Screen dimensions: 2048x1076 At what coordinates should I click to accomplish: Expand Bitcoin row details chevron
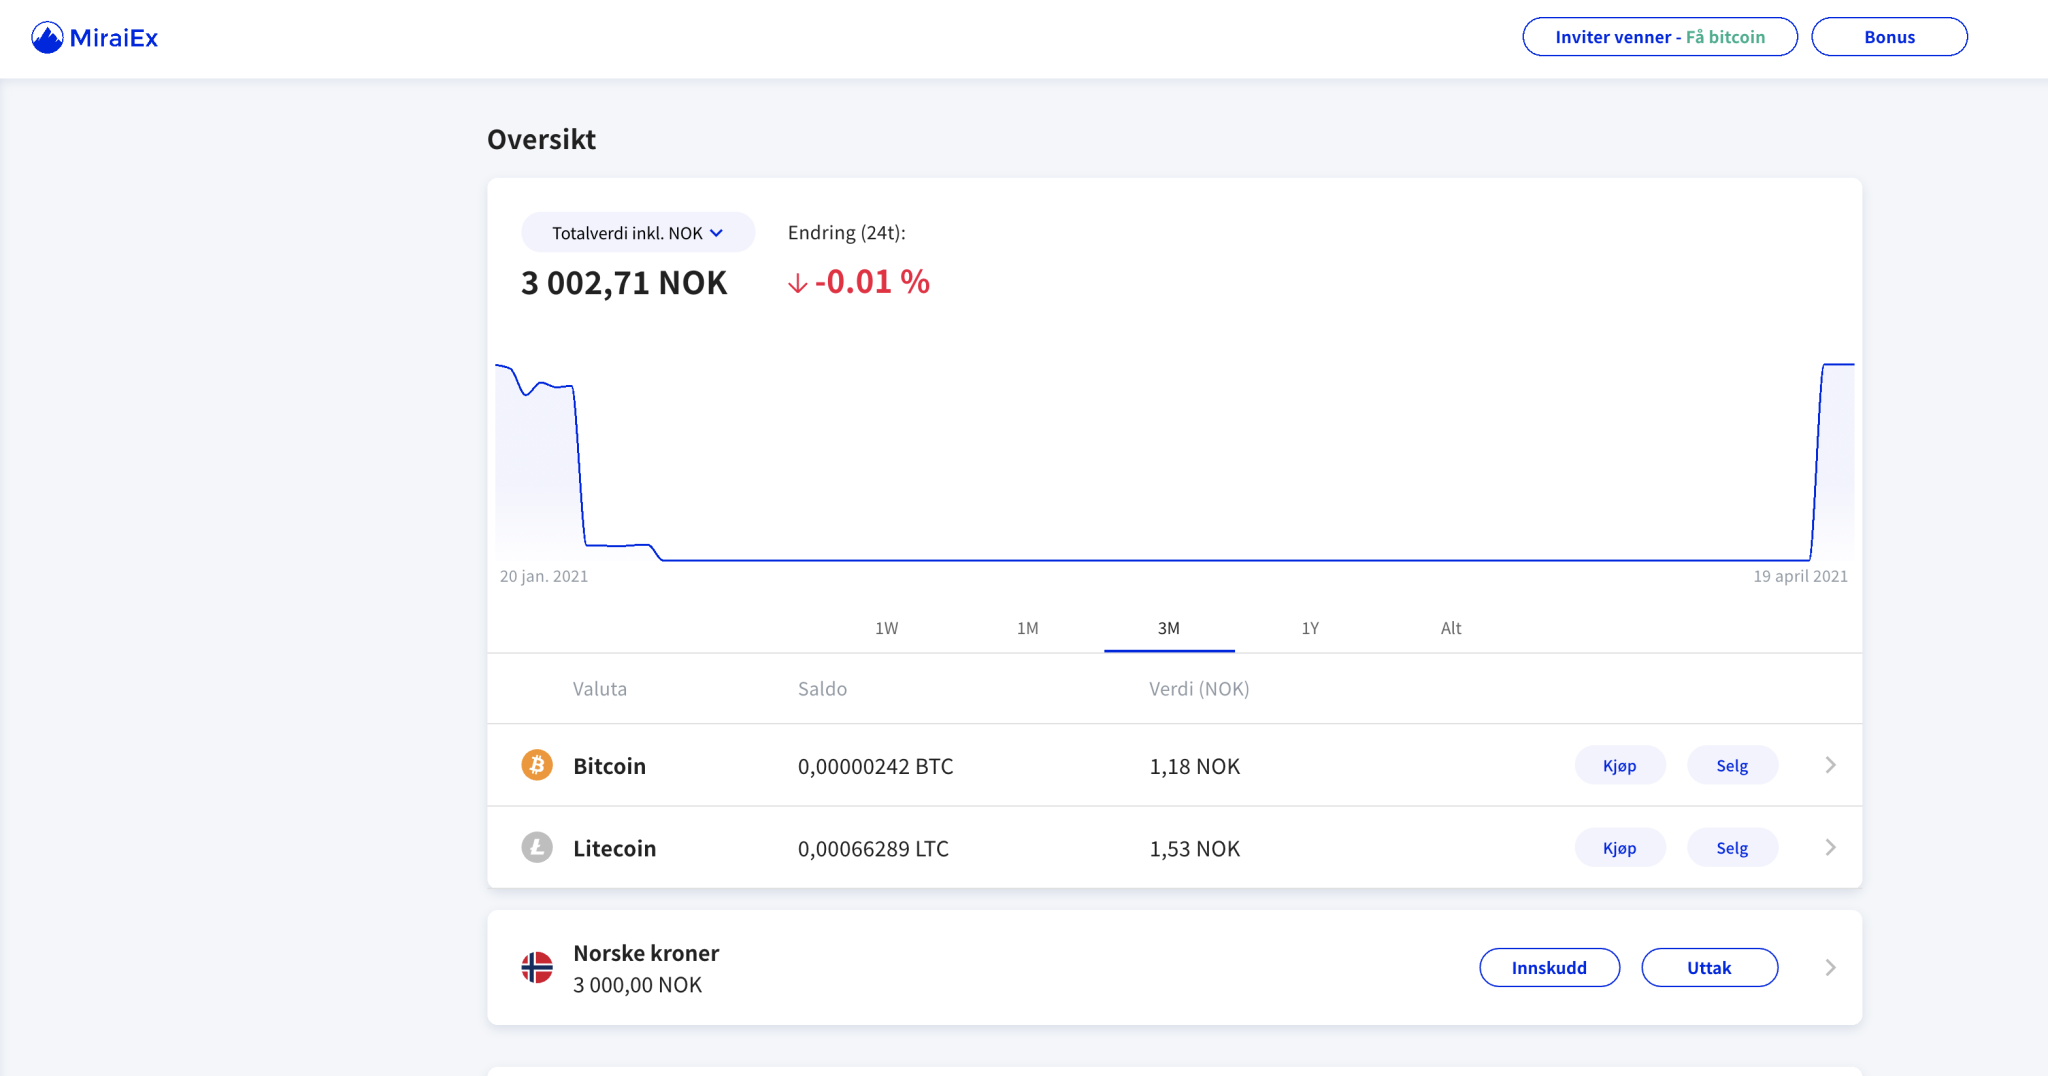(x=1830, y=766)
